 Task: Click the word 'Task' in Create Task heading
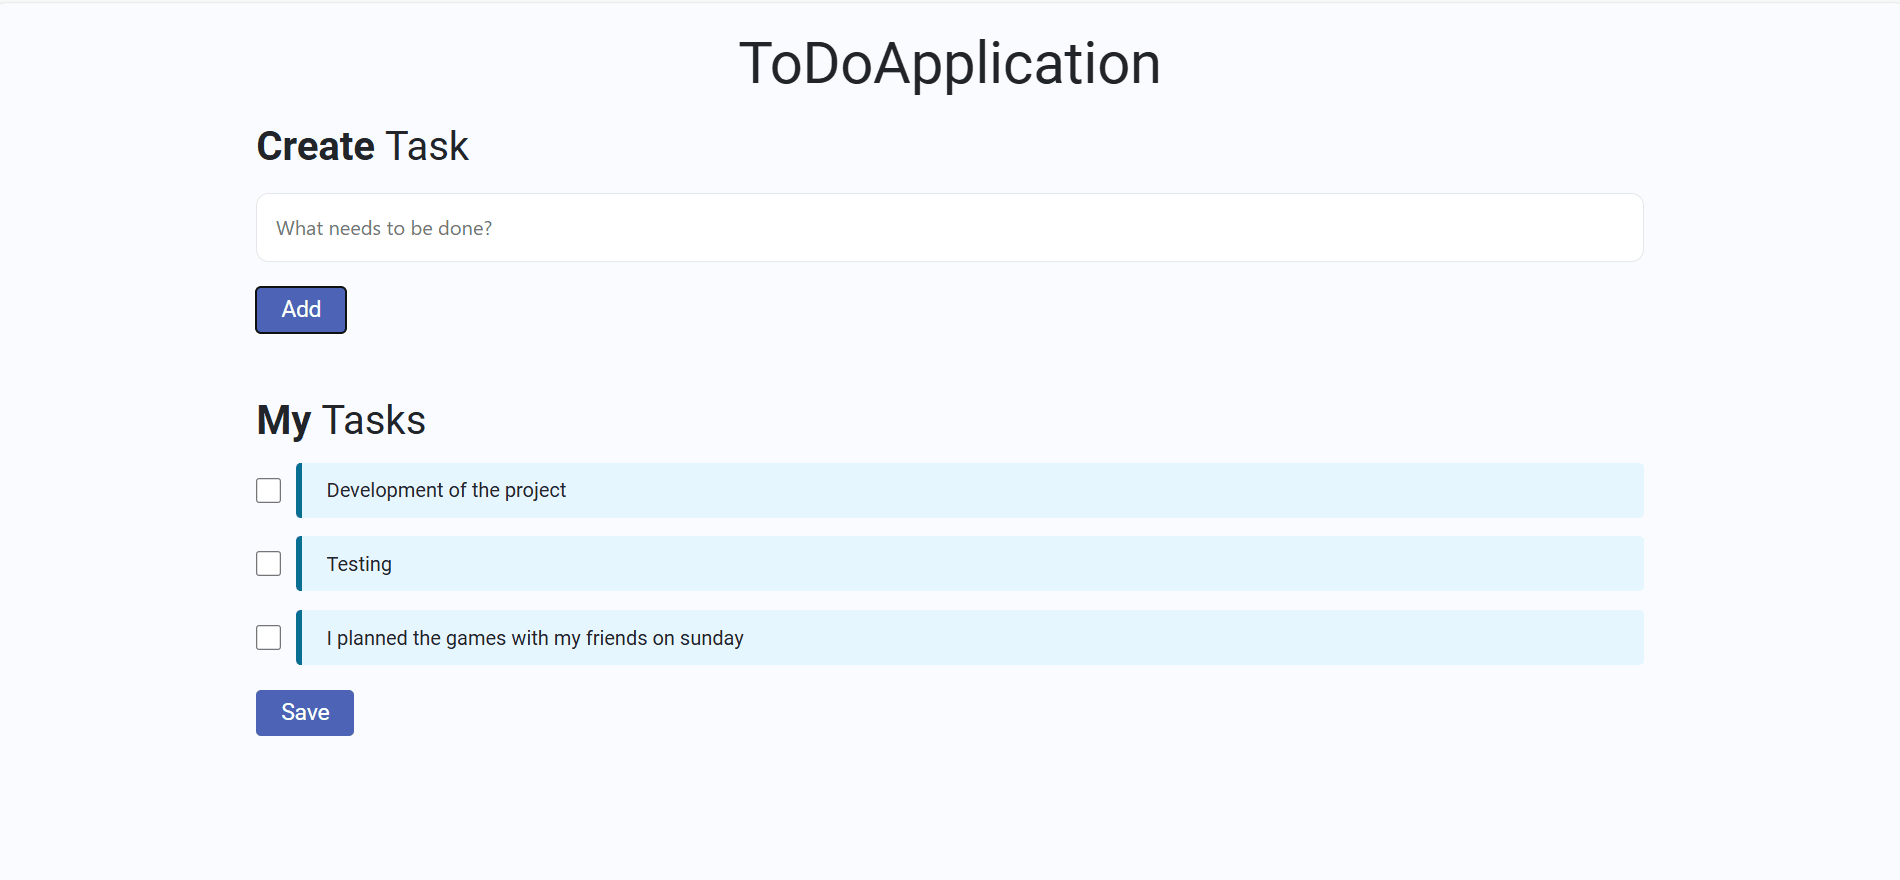(x=427, y=147)
